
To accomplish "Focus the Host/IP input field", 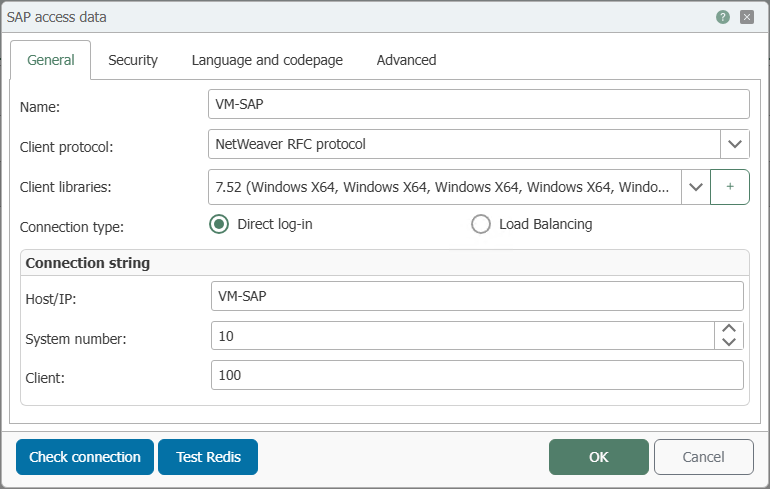I will pos(477,296).
